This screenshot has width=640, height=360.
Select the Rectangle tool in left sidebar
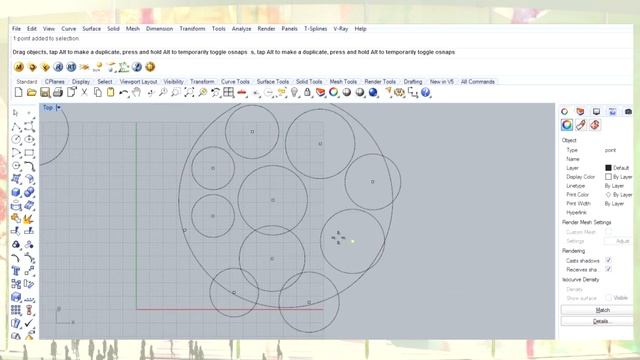[x=29, y=153]
